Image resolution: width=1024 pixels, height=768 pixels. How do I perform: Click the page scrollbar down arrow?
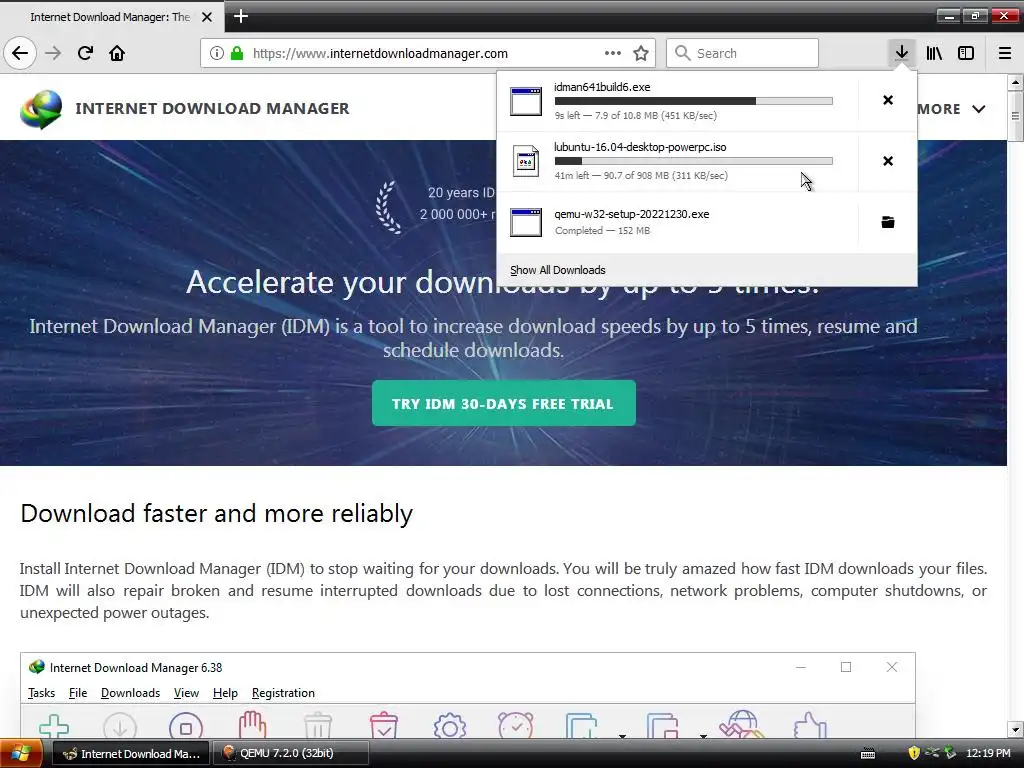[x=1015, y=729]
